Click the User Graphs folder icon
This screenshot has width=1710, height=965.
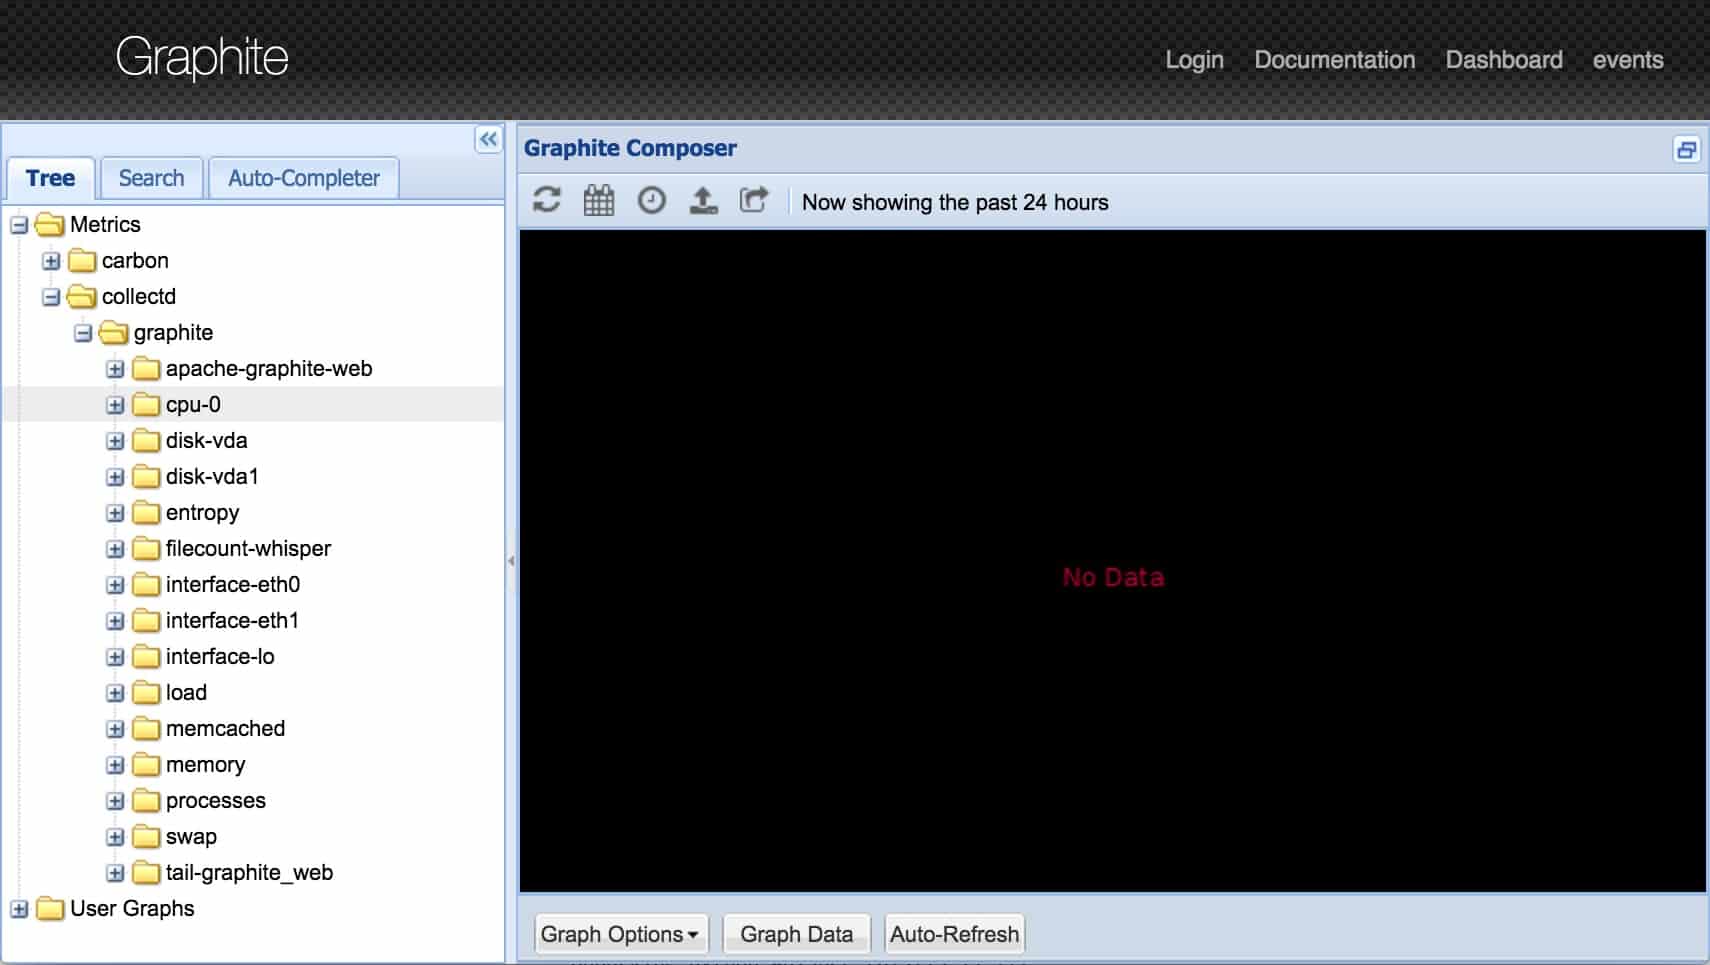50,908
